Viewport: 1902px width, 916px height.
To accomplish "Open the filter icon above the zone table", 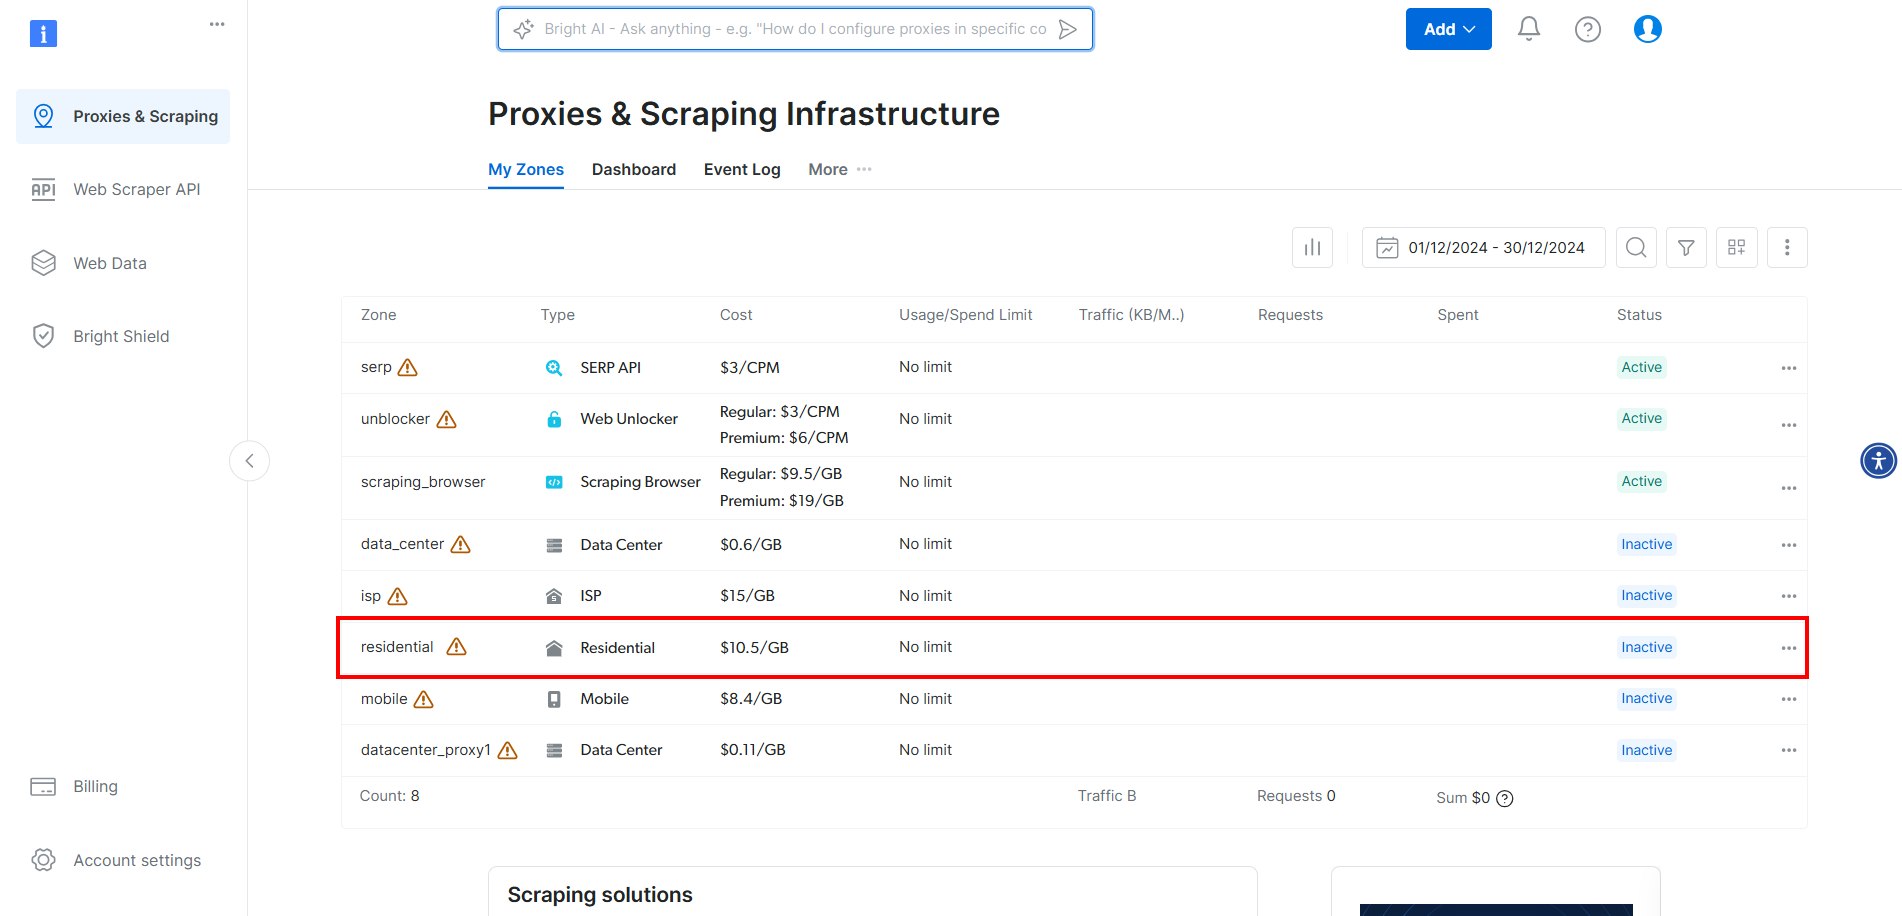I will tap(1686, 247).
